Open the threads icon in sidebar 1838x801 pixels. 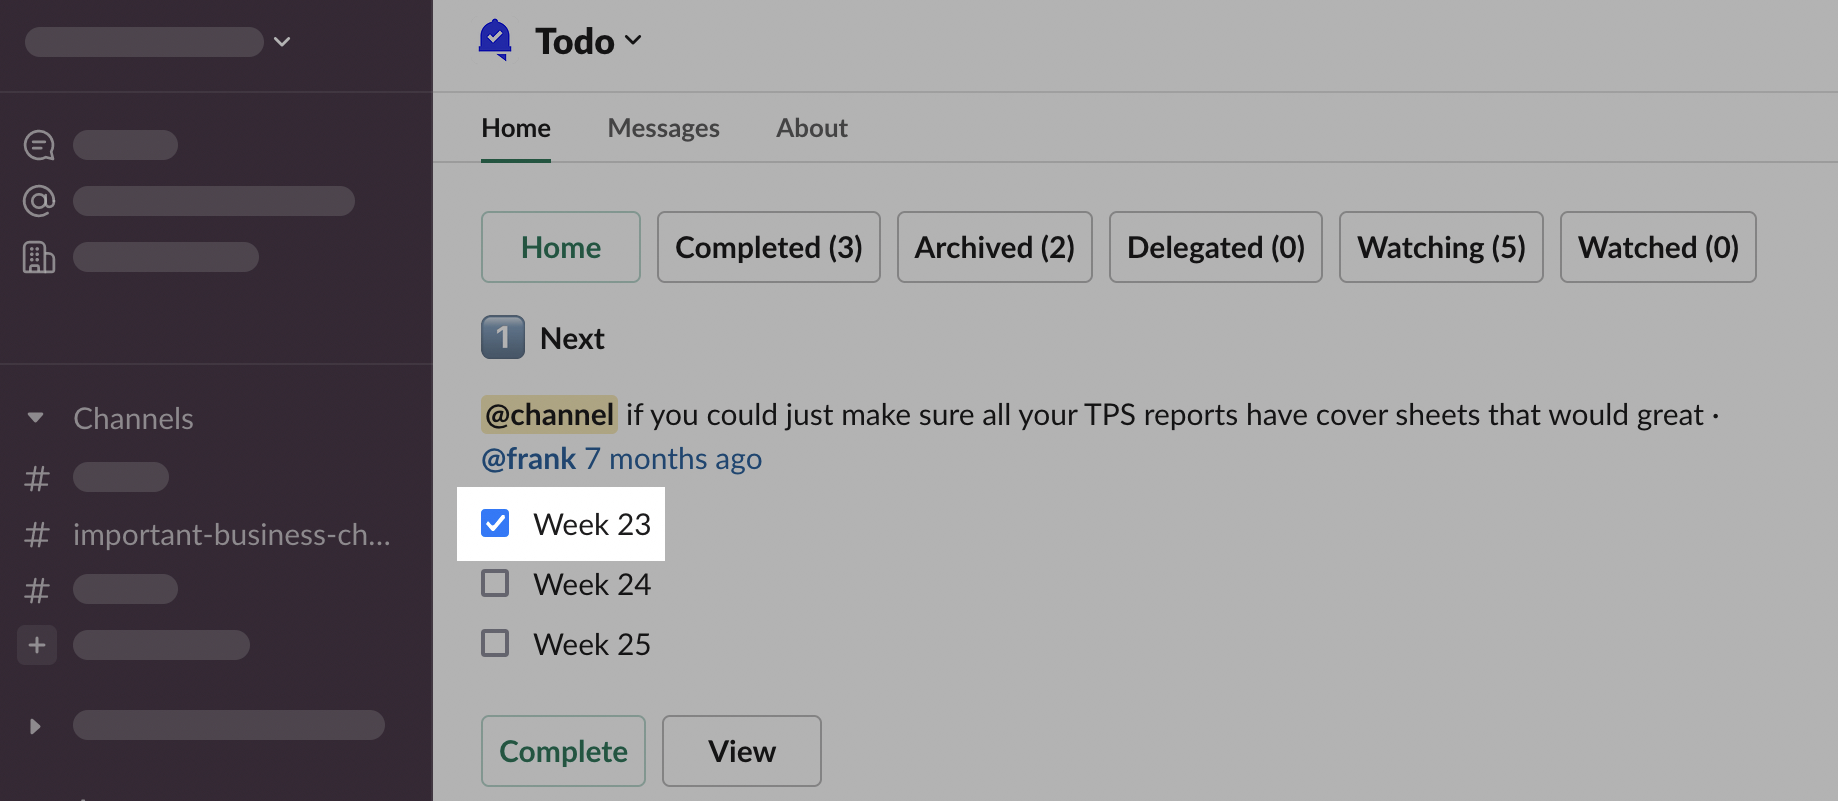[39, 145]
